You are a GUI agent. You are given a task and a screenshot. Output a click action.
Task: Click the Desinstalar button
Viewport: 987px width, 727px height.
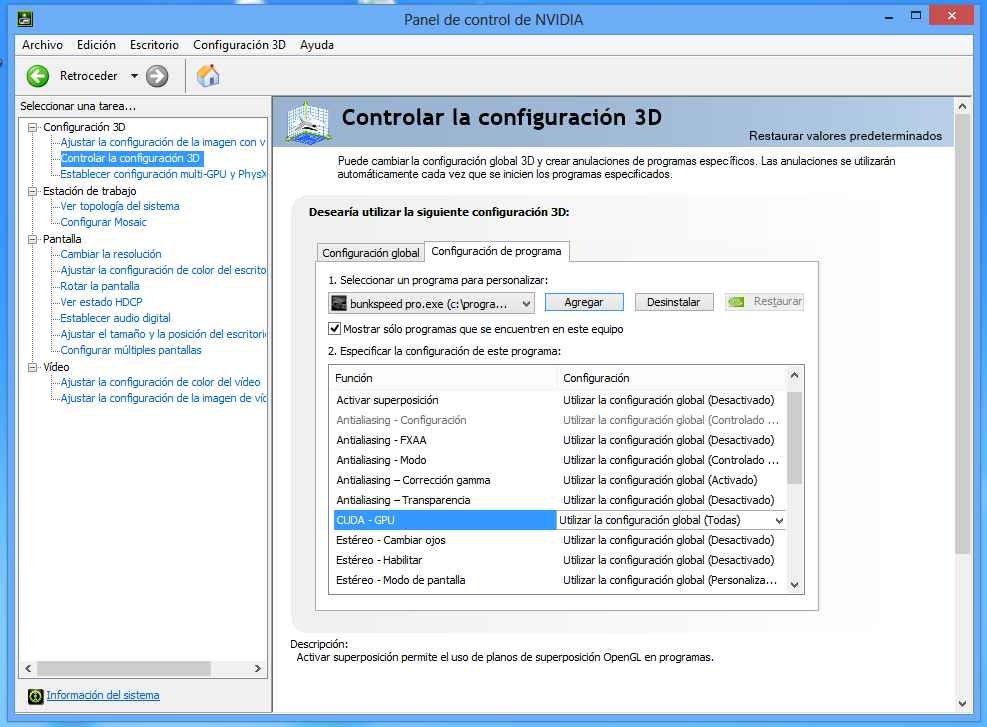[x=674, y=302]
